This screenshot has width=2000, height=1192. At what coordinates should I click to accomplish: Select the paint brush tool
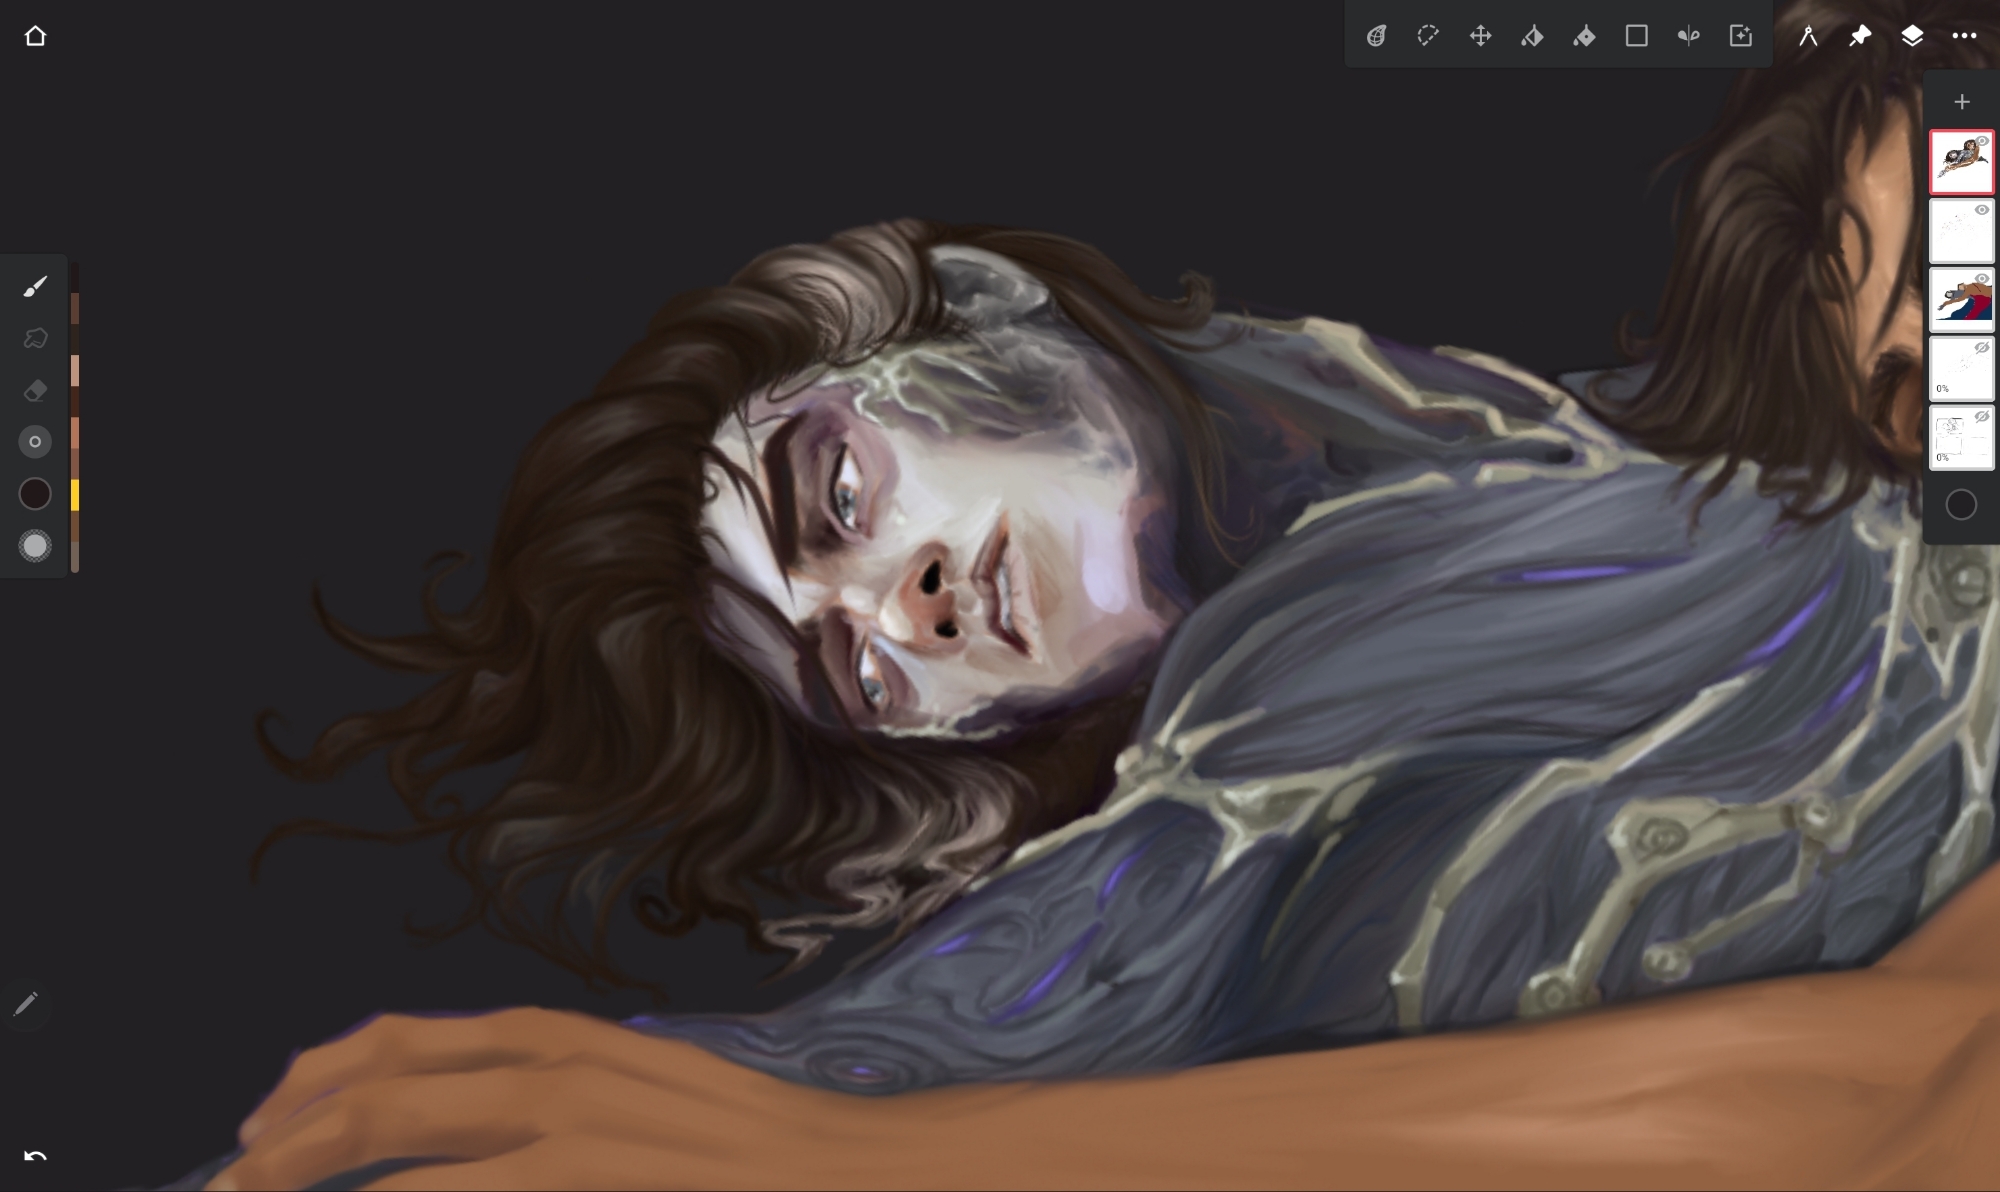point(35,287)
